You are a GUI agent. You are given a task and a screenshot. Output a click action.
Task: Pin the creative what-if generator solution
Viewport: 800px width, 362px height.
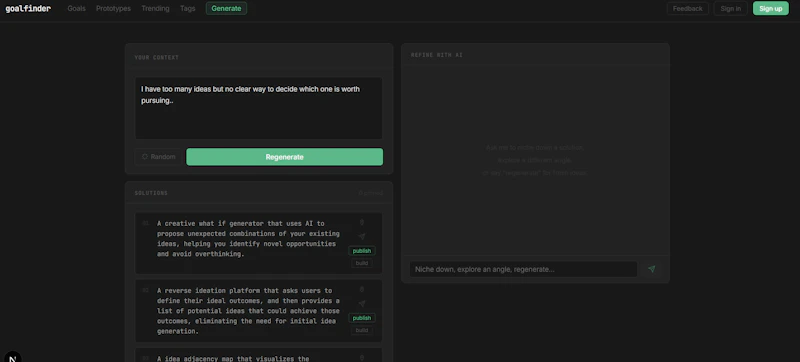point(362,222)
